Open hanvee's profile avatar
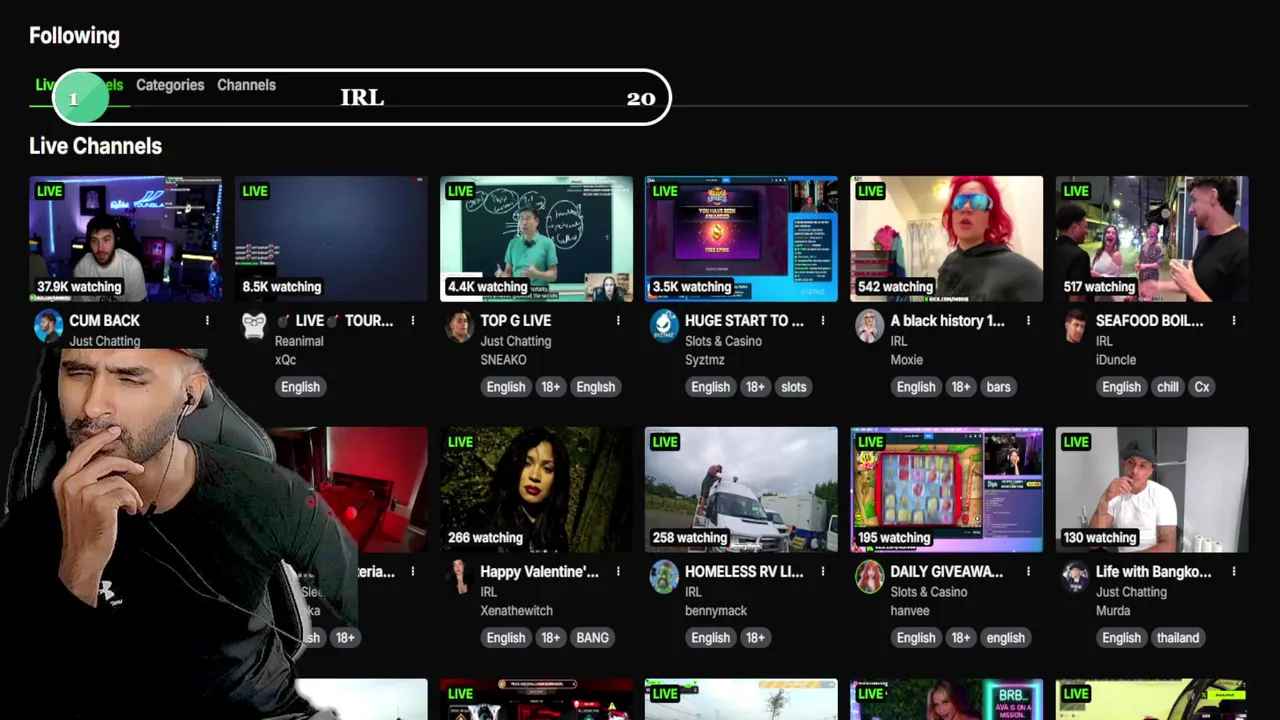Screen dimensions: 1280x720 pyautogui.click(x=869, y=577)
